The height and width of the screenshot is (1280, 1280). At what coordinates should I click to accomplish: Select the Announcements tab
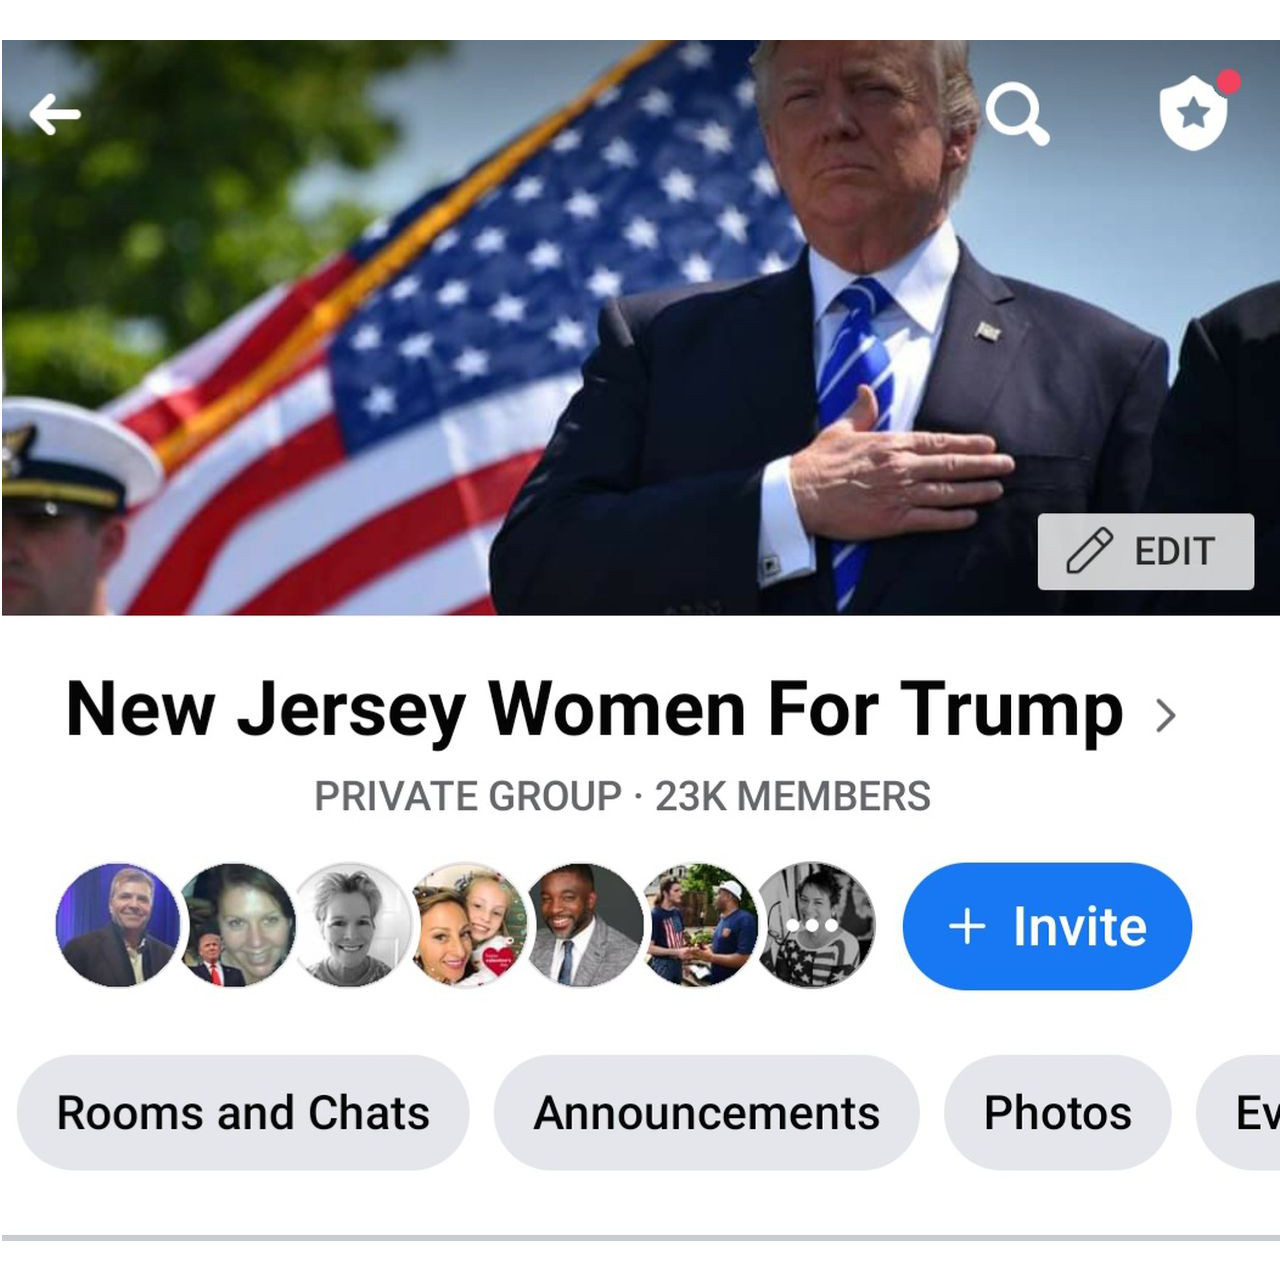coord(707,1113)
